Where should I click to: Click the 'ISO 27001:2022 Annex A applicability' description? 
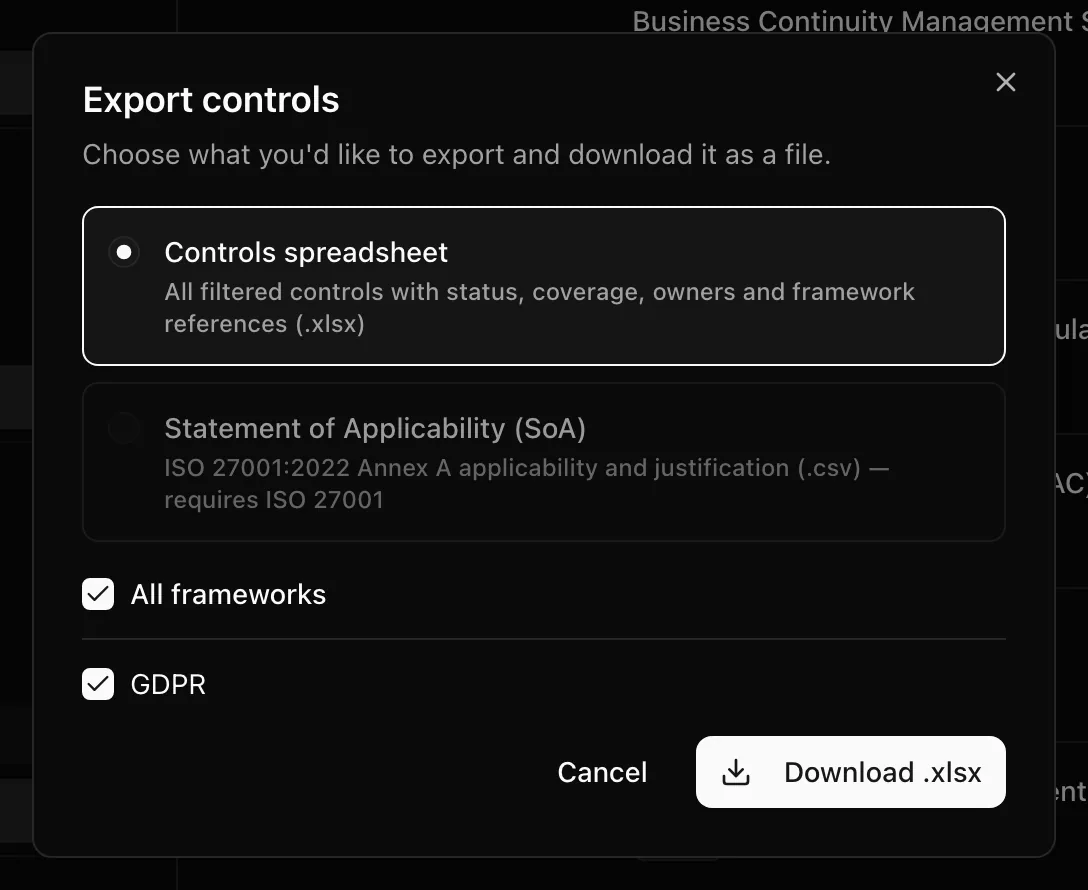[x=527, y=483]
